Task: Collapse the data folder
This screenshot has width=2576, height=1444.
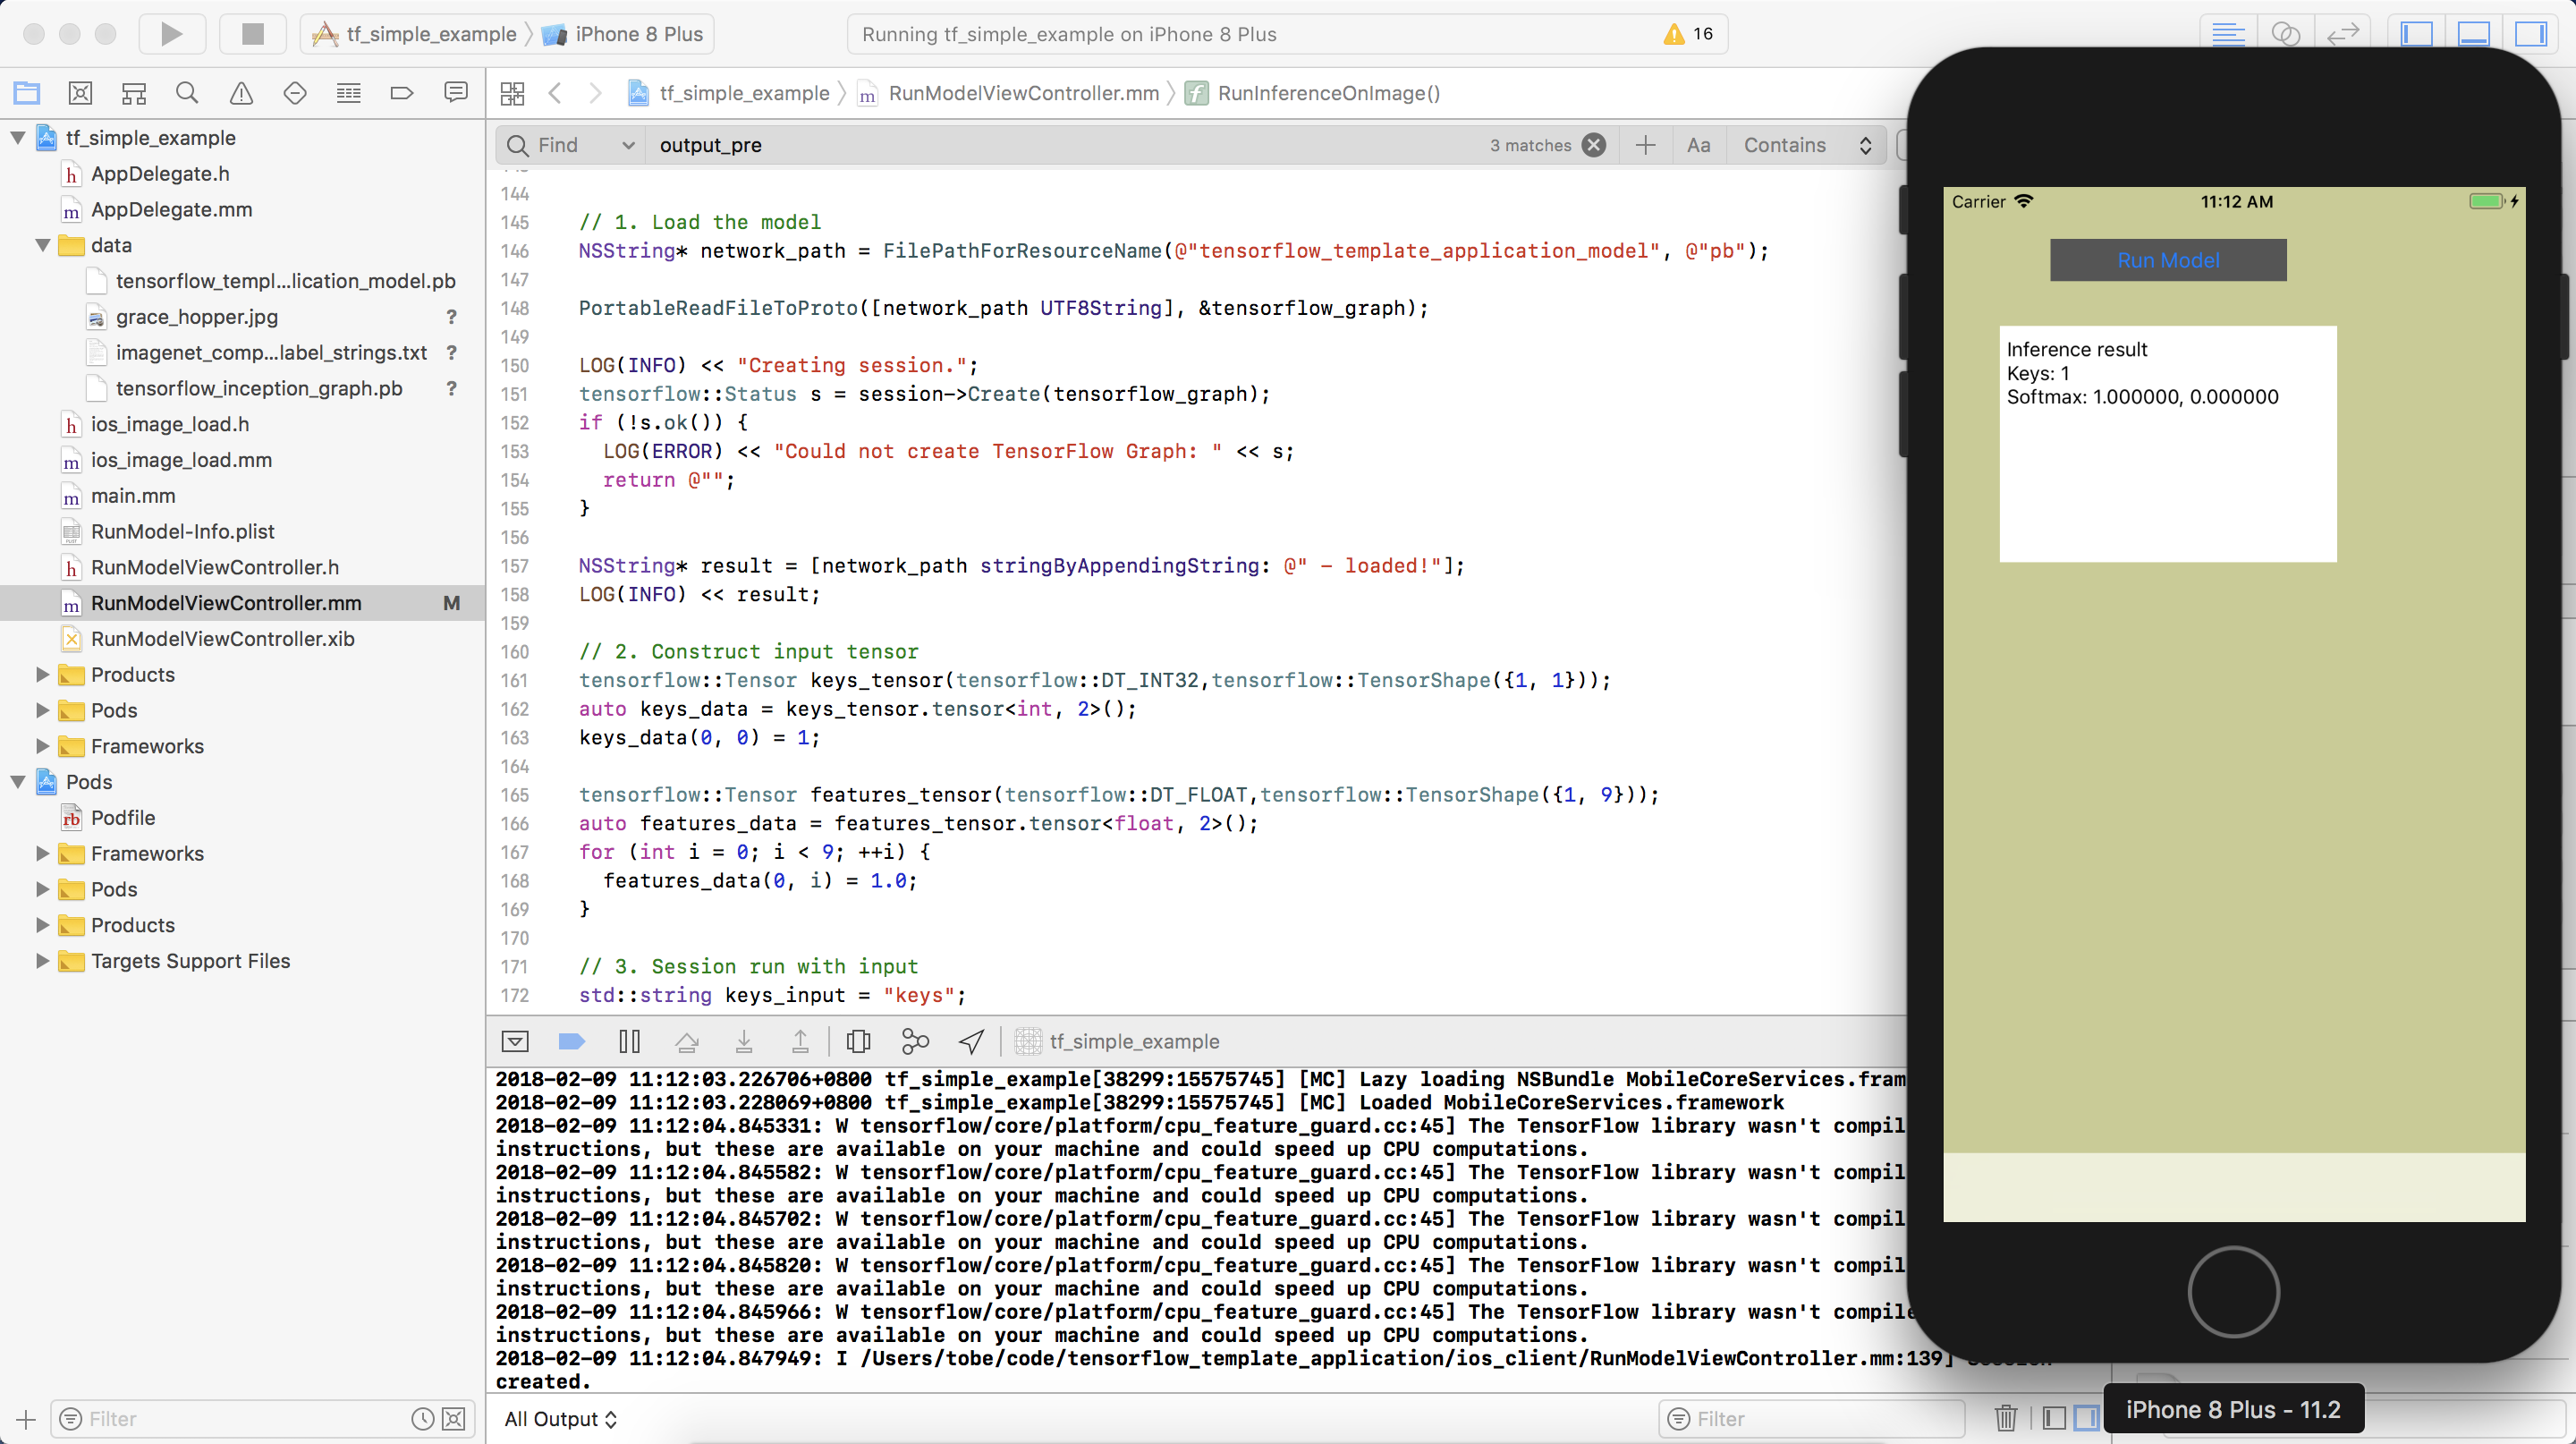Action: pos(43,246)
